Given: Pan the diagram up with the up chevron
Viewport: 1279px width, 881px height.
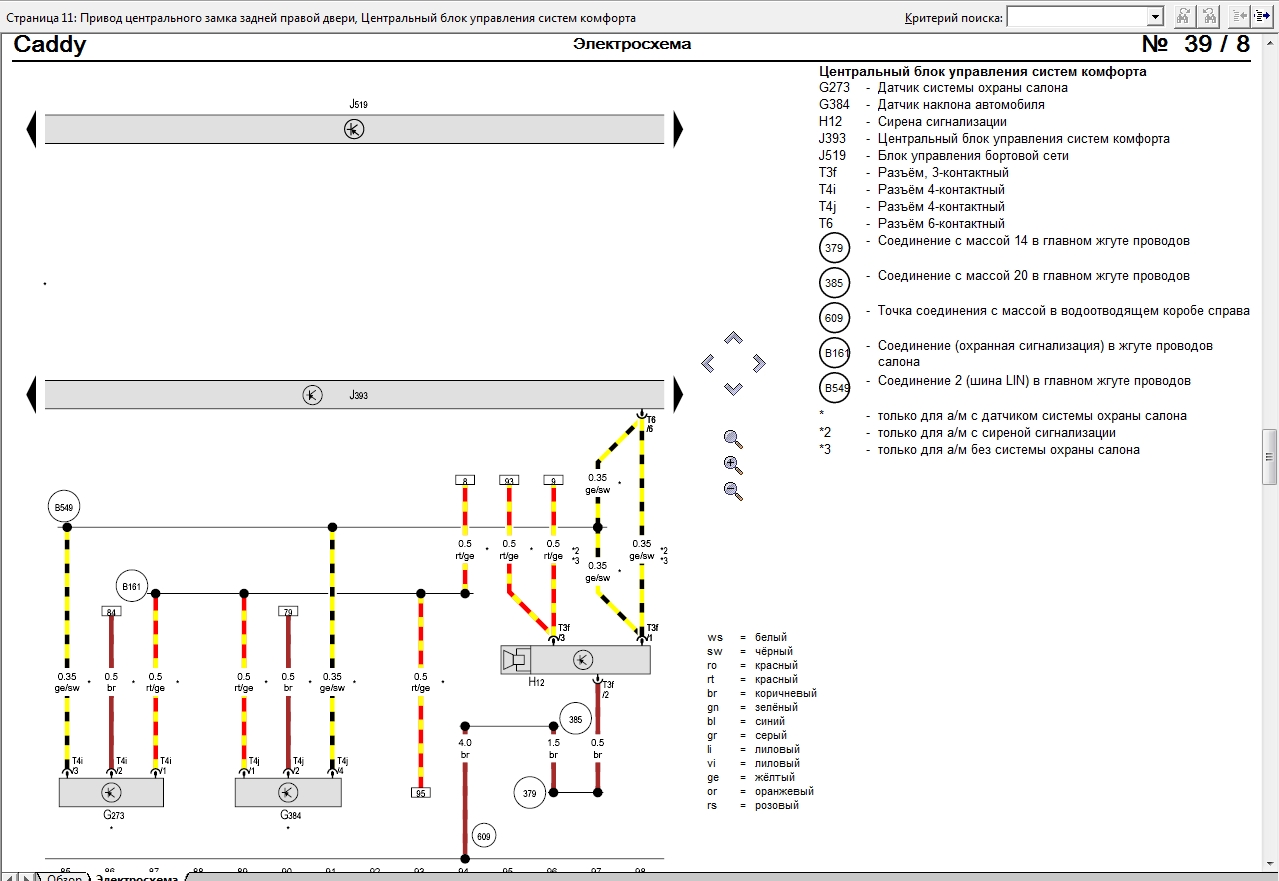Looking at the screenshot, I should tap(733, 338).
